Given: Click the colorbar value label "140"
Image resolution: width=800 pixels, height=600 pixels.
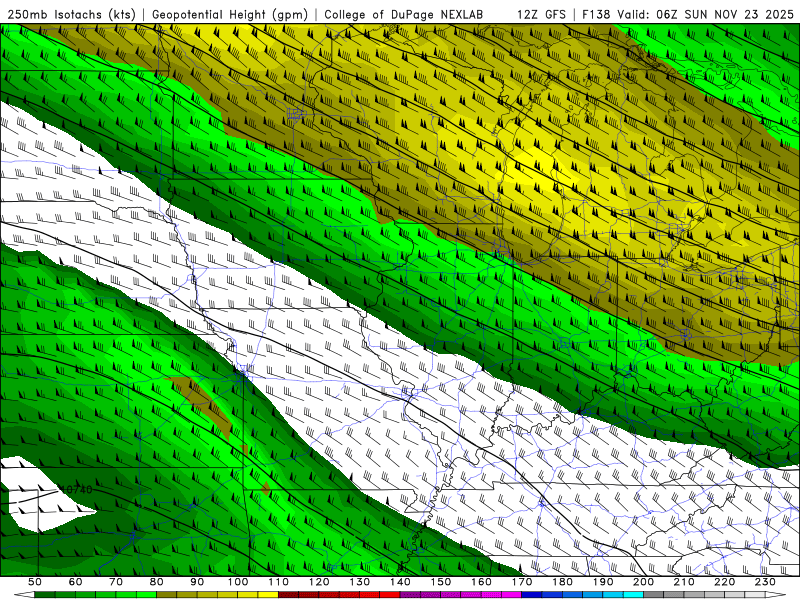Looking at the screenshot, I should click(400, 582).
